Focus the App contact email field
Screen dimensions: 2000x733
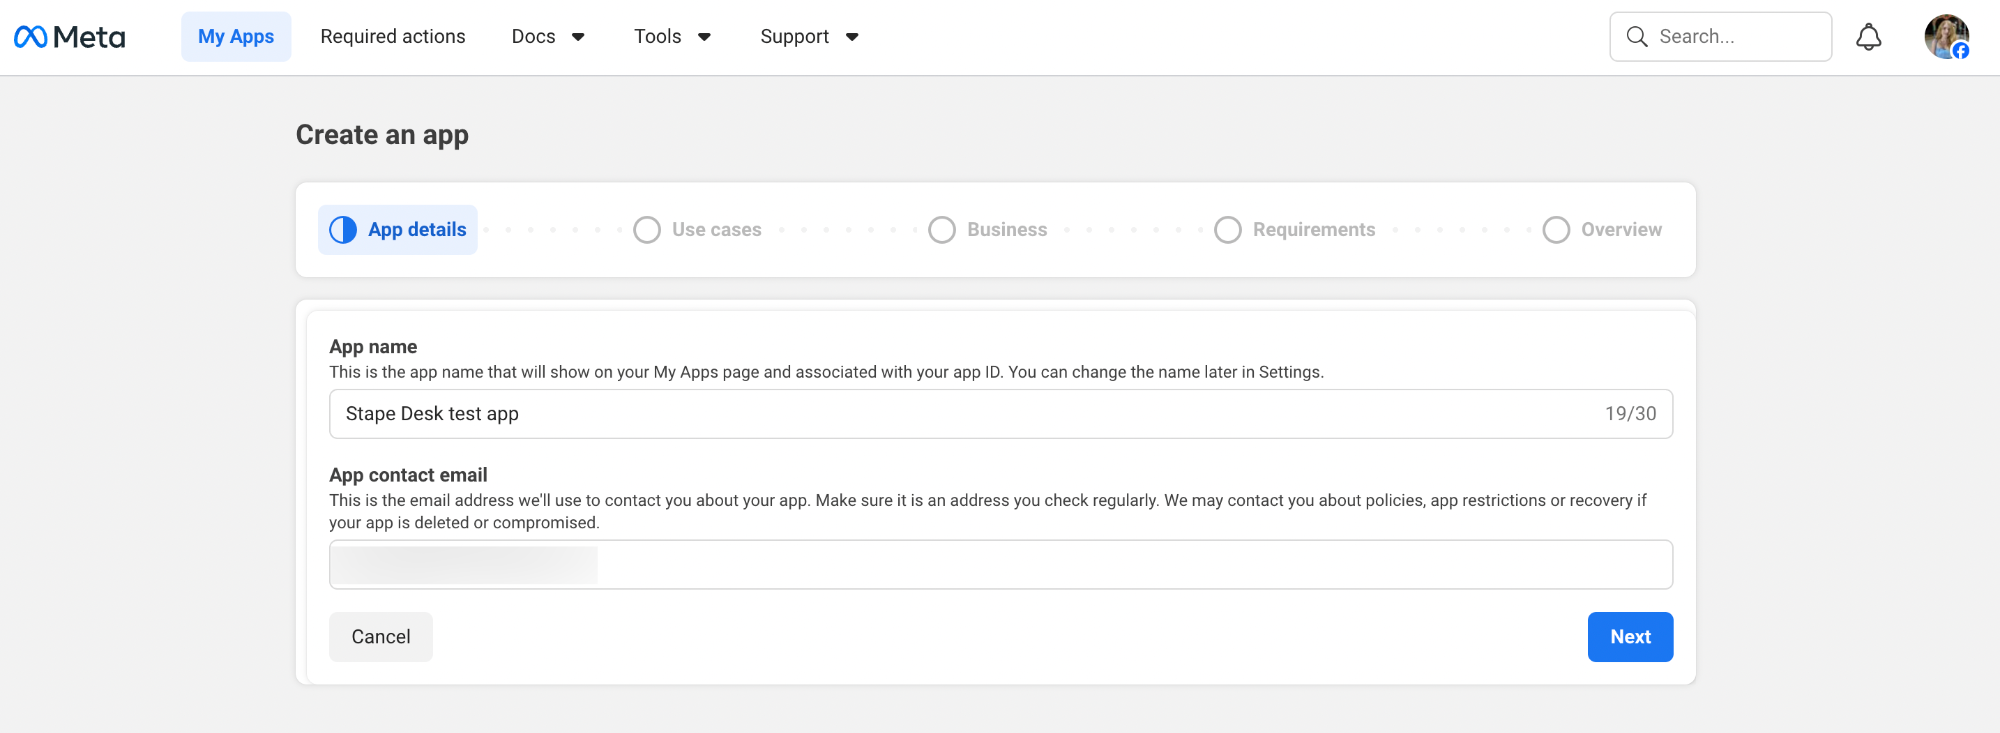(x=1001, y=565)
